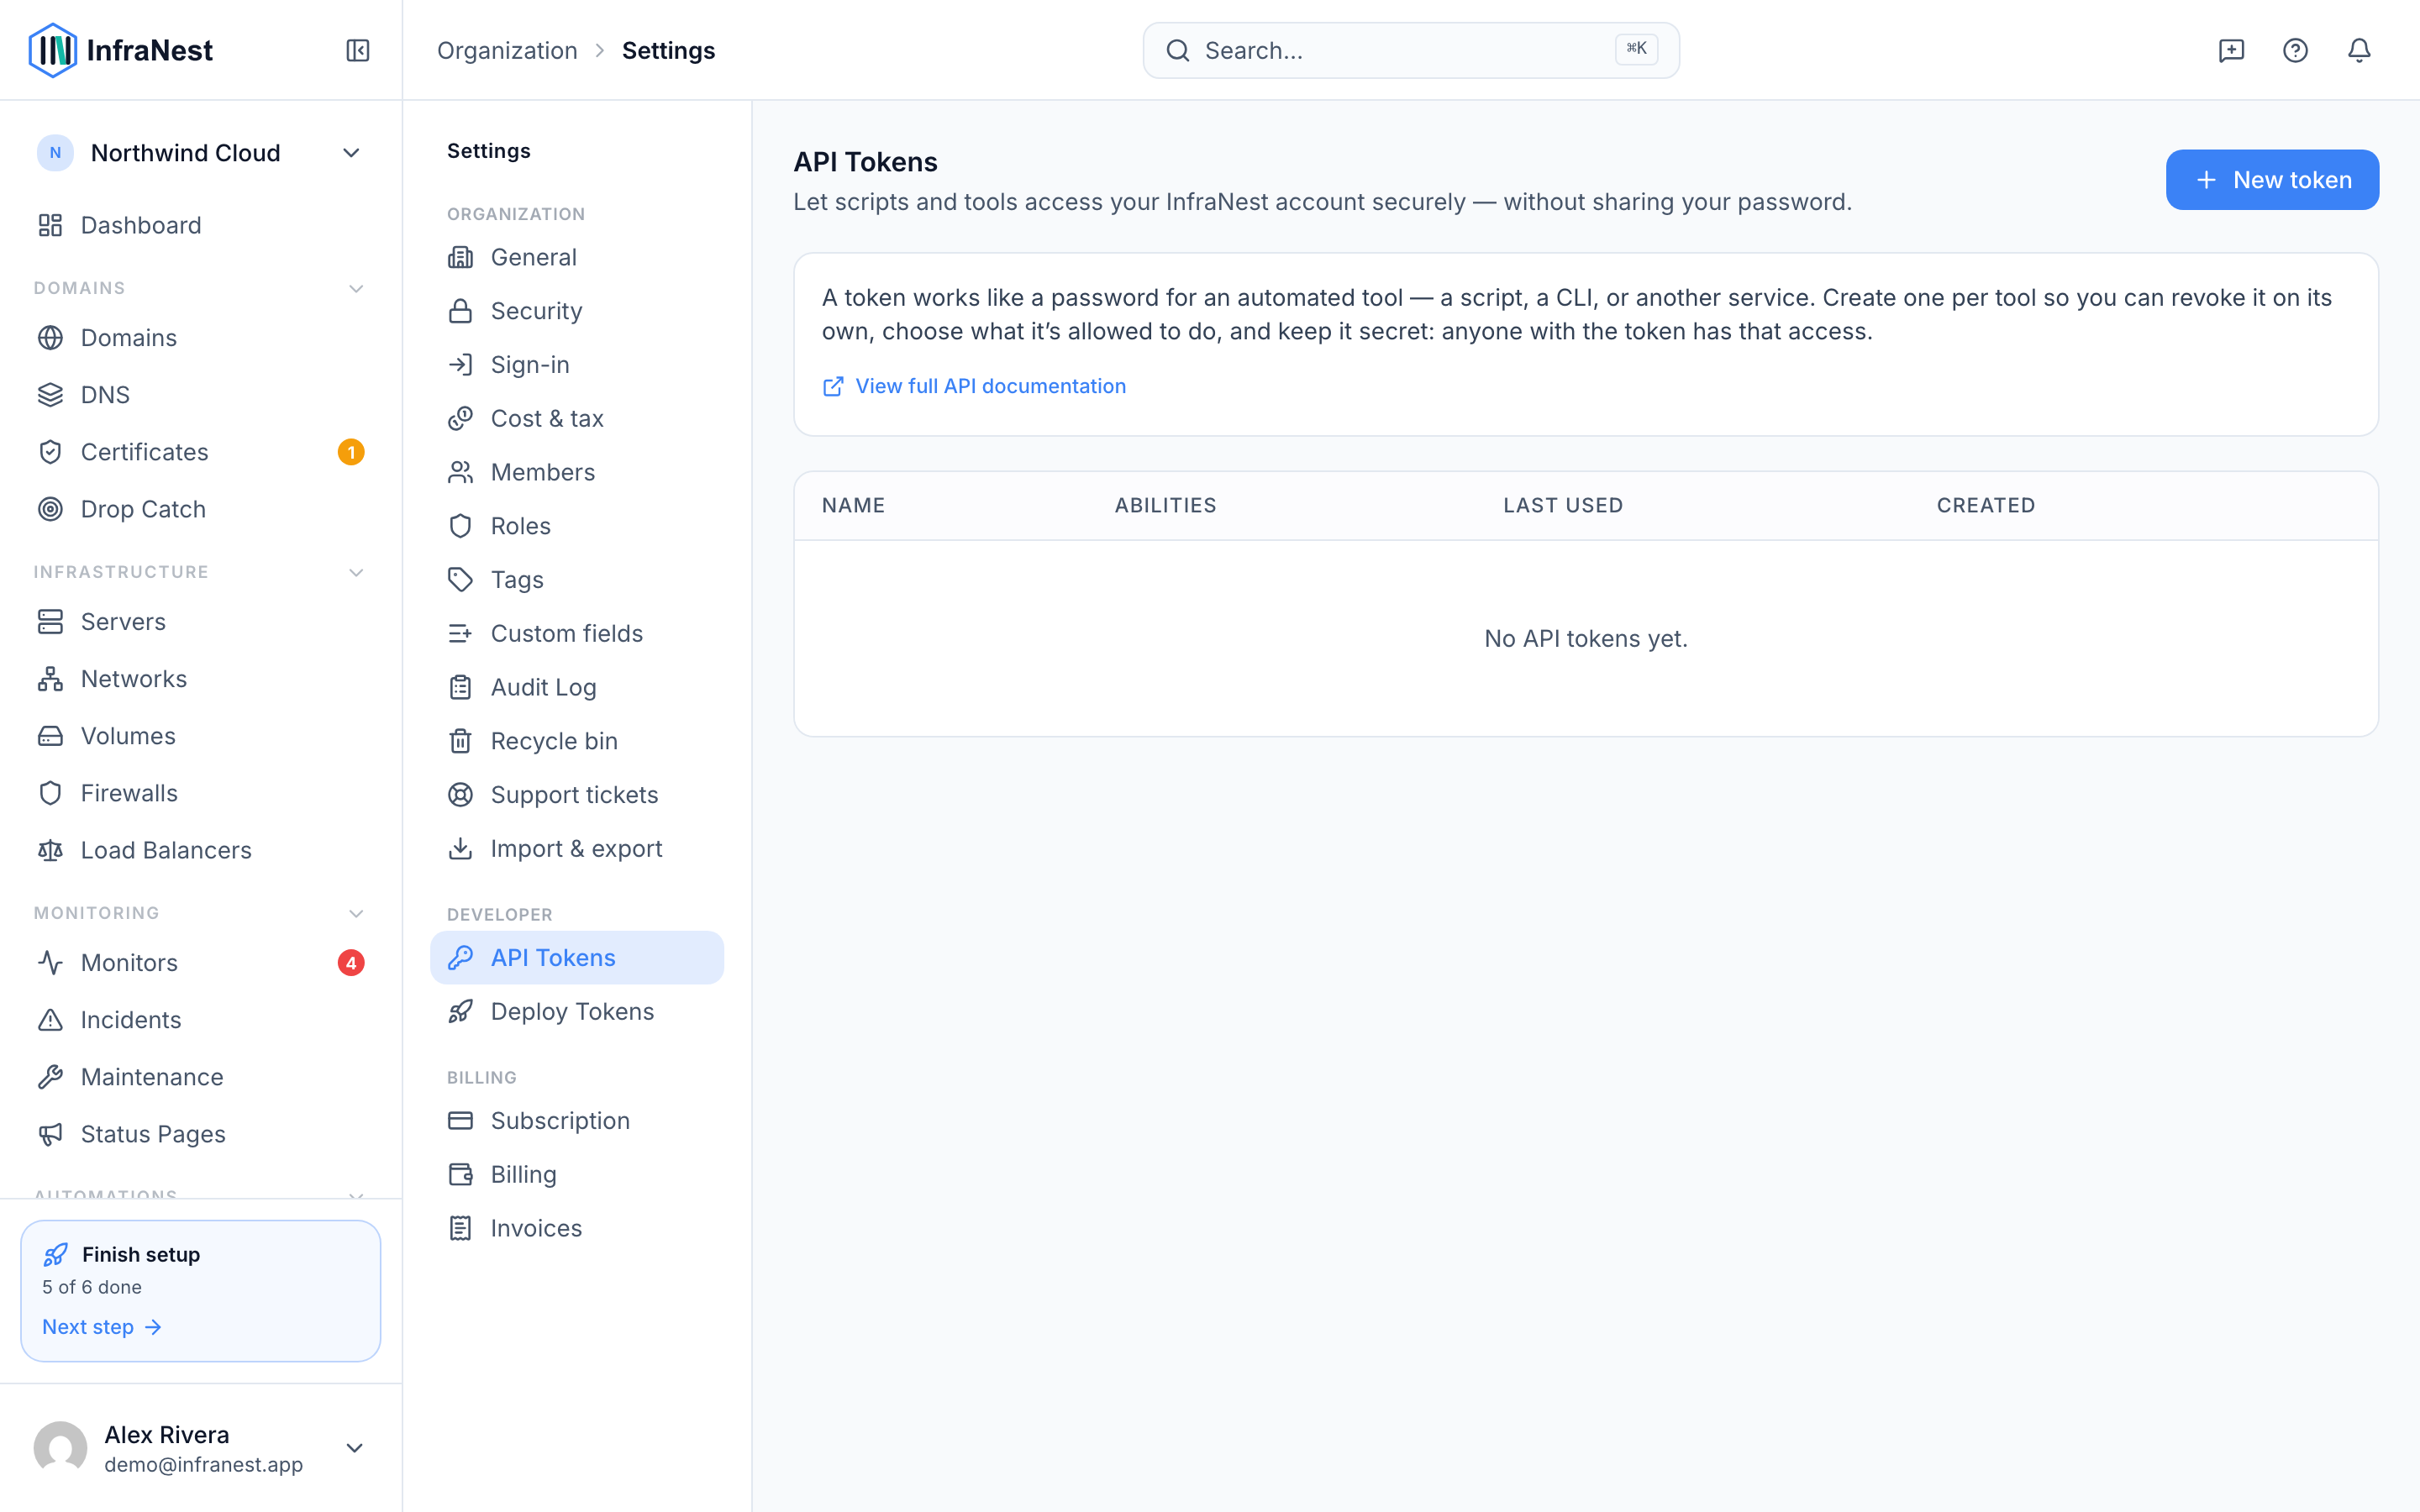Open Maintenance page
The image size is (2420, 1512).
pyautogui.click(x=200, y=1077)
